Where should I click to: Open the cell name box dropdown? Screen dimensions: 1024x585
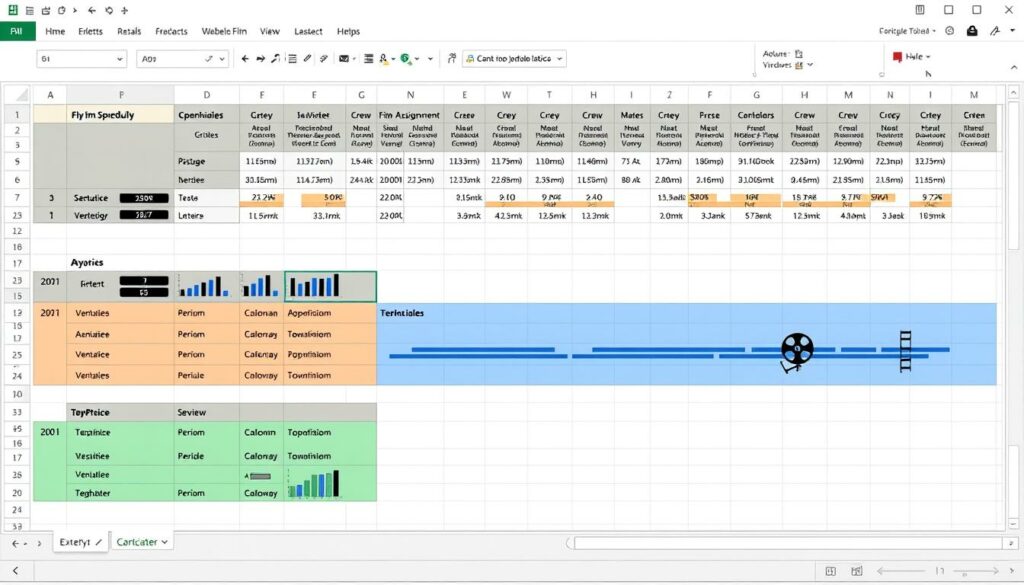[120, 59]
